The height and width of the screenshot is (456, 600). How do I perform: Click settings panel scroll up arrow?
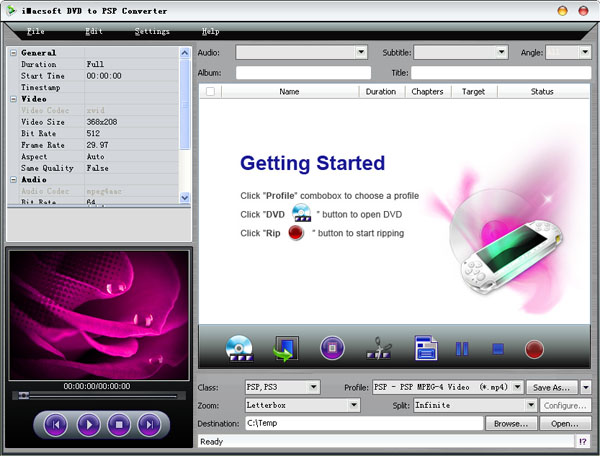(185, 53)
